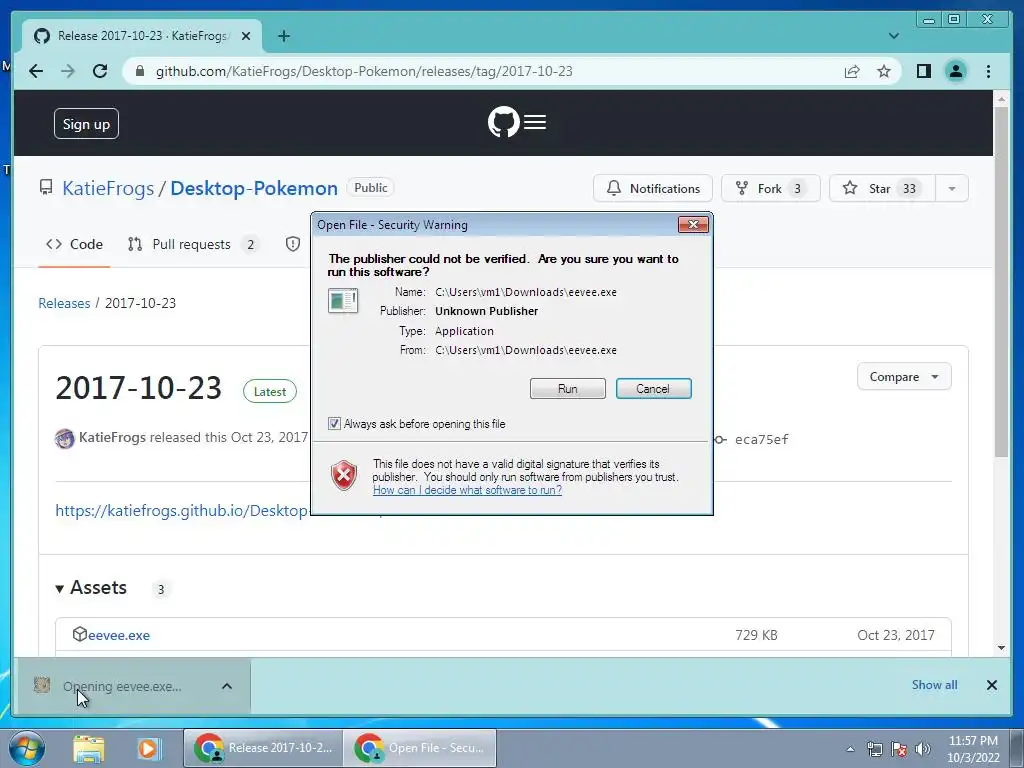Open Chrome three-dot menu

tap(988, 71)
